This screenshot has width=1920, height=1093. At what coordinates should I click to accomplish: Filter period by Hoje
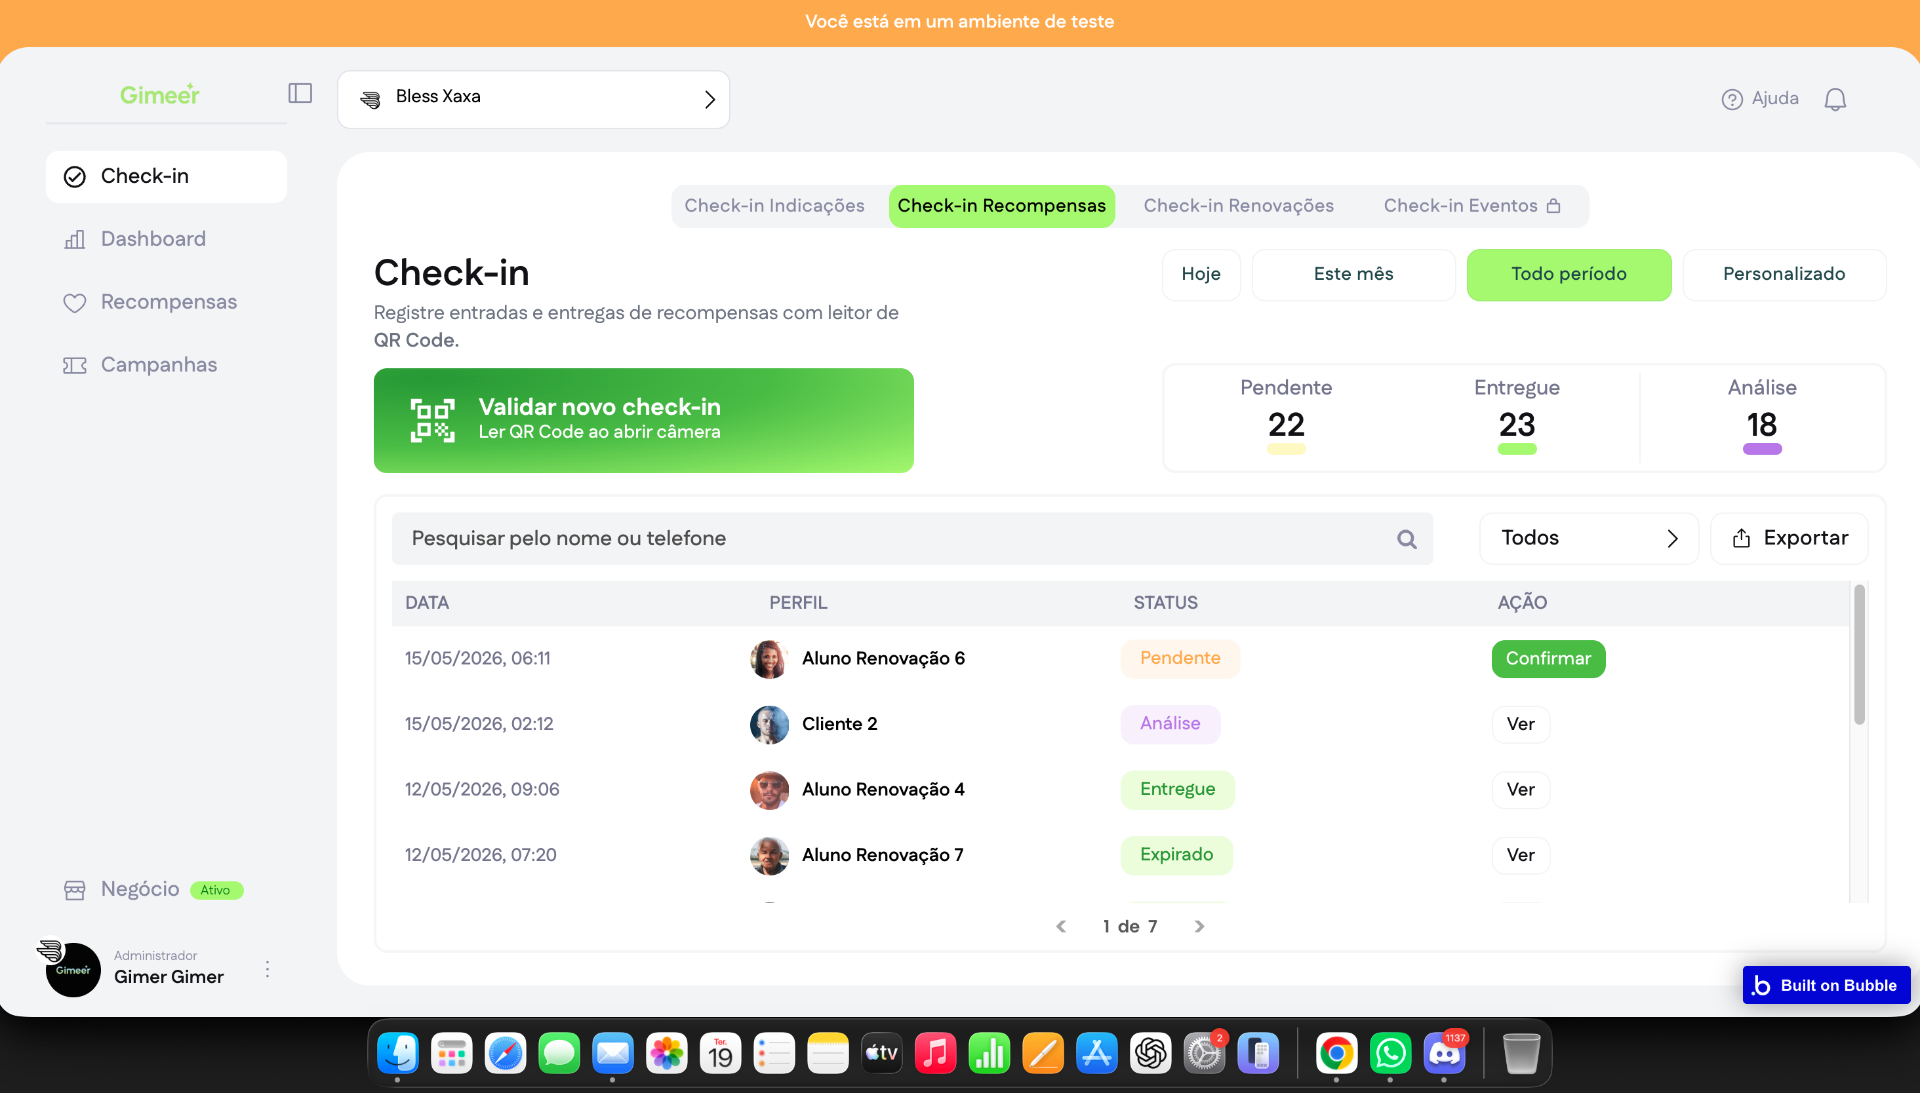point(1201,275)
